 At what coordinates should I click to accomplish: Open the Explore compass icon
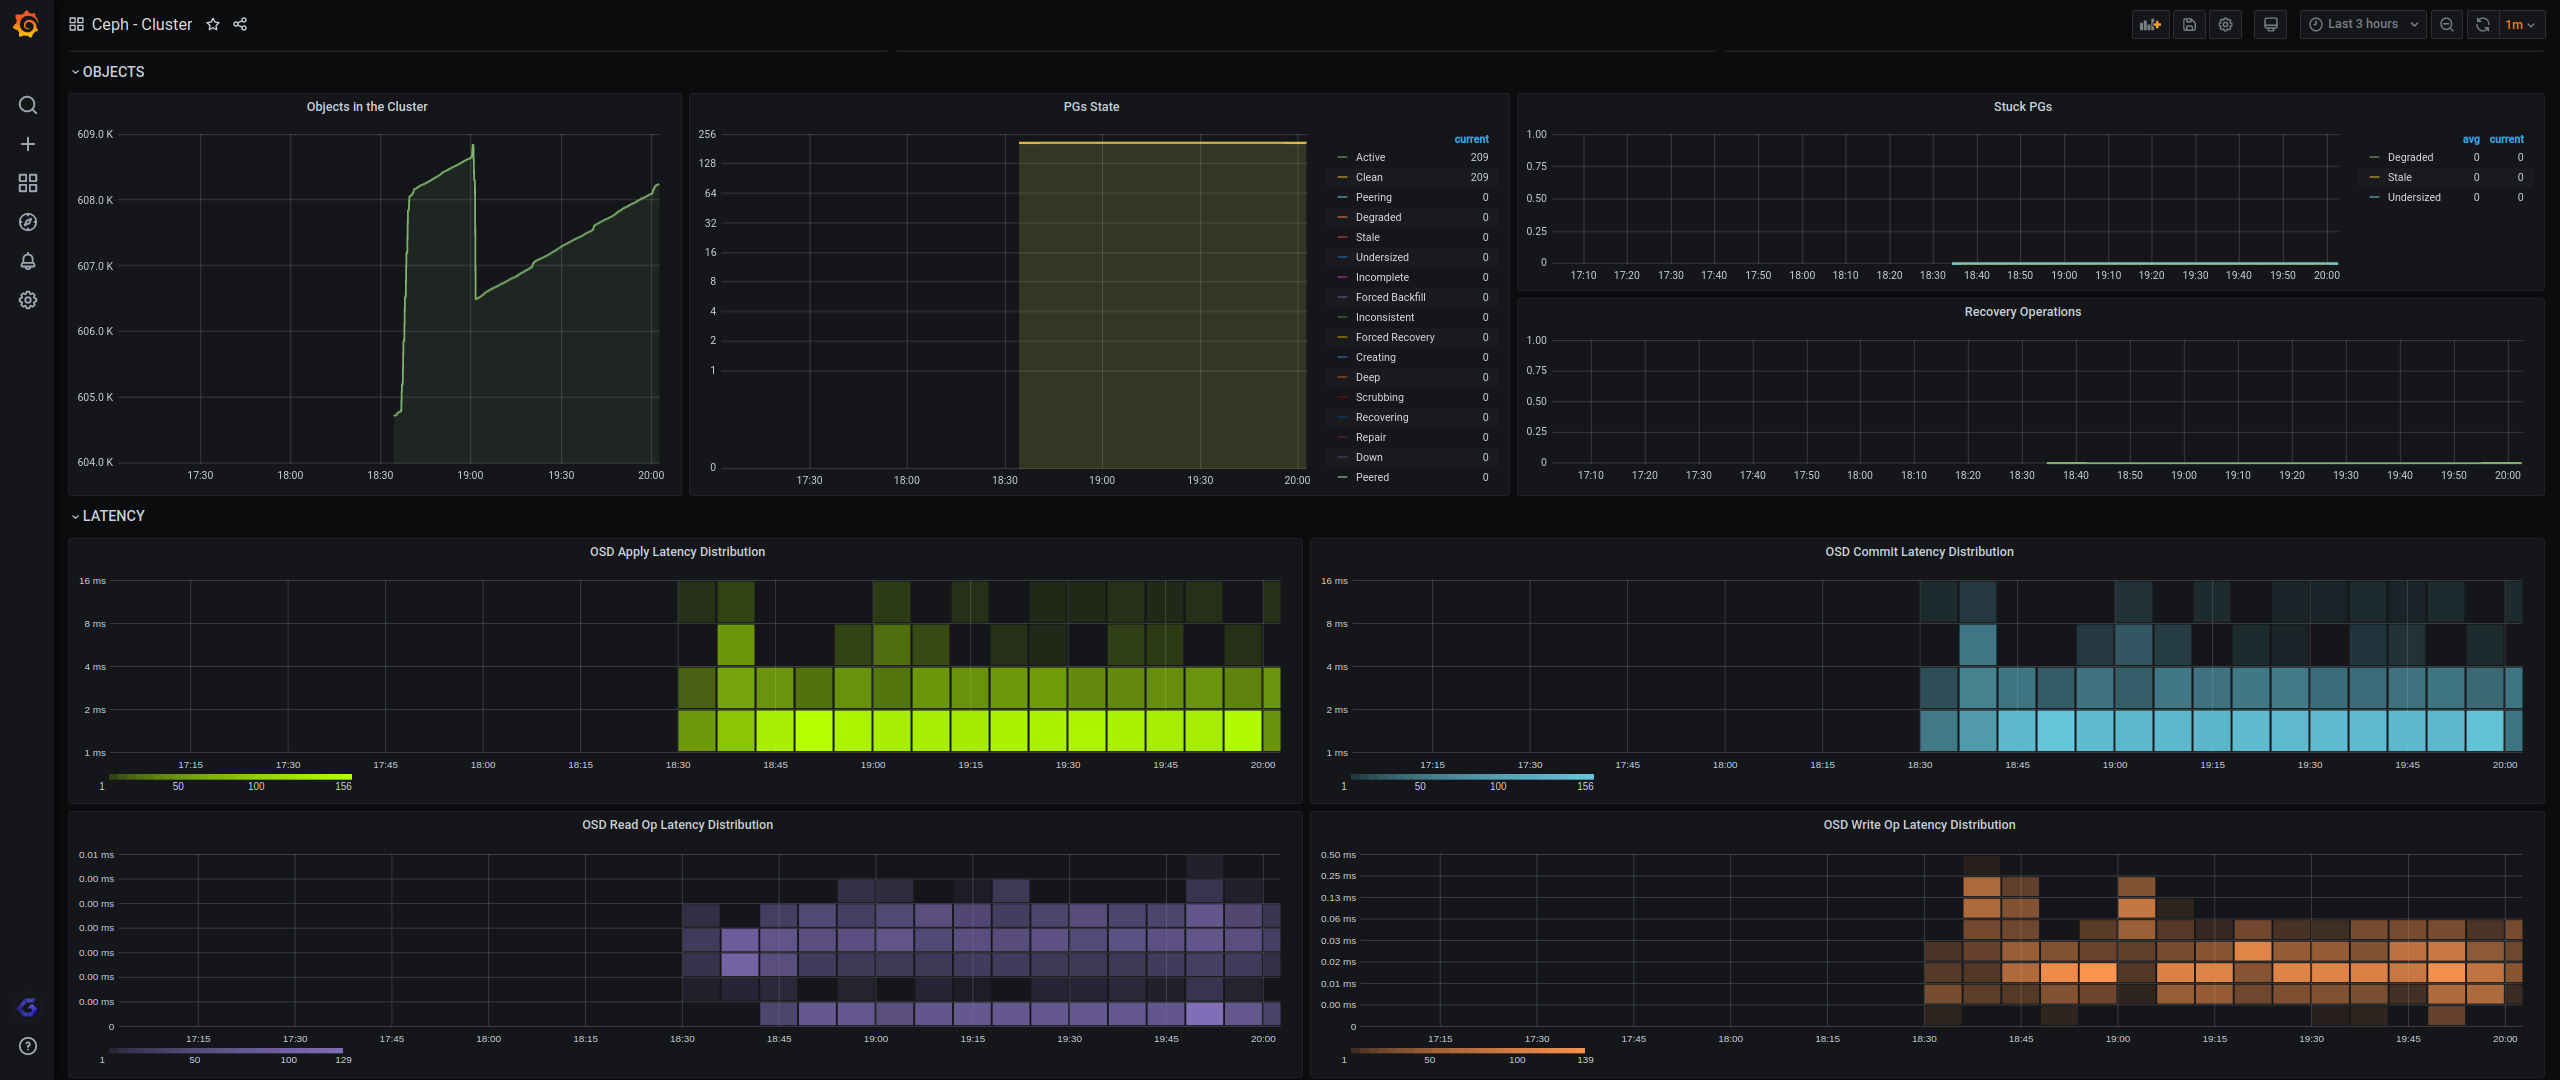pyautogui.click(x=28, y=222)
